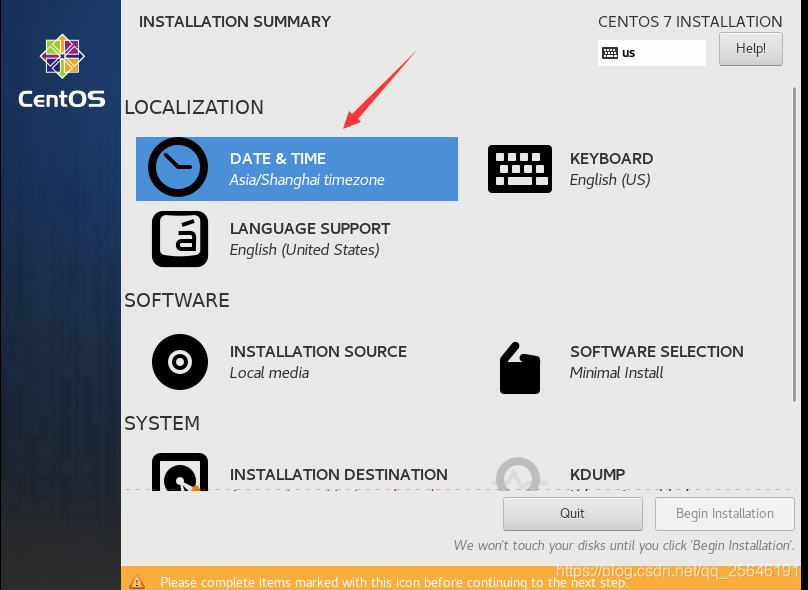Open the KDUMP icon

coord(518,474)
